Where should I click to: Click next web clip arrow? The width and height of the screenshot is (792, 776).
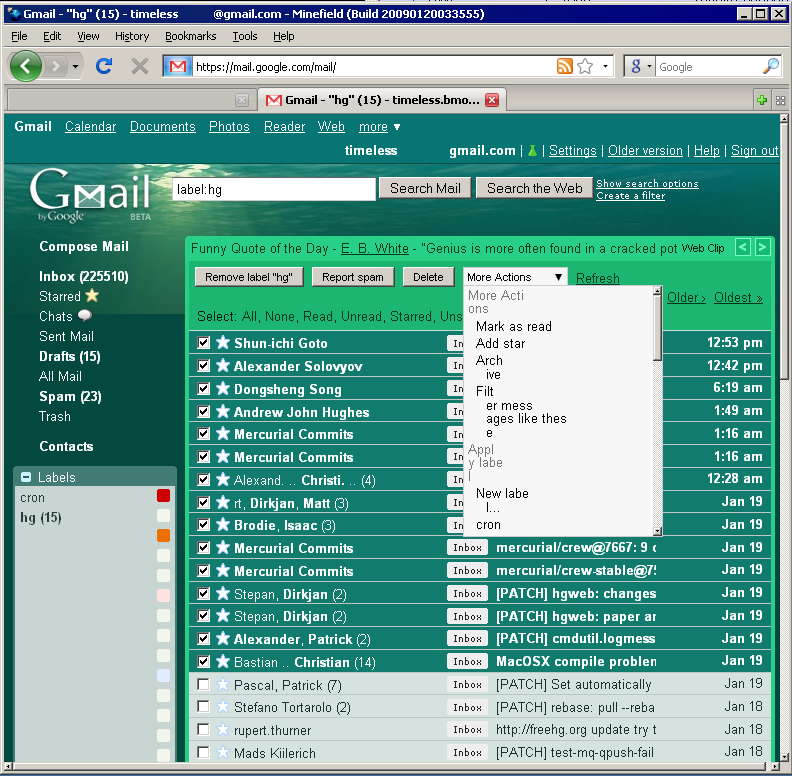pos(762,248)
